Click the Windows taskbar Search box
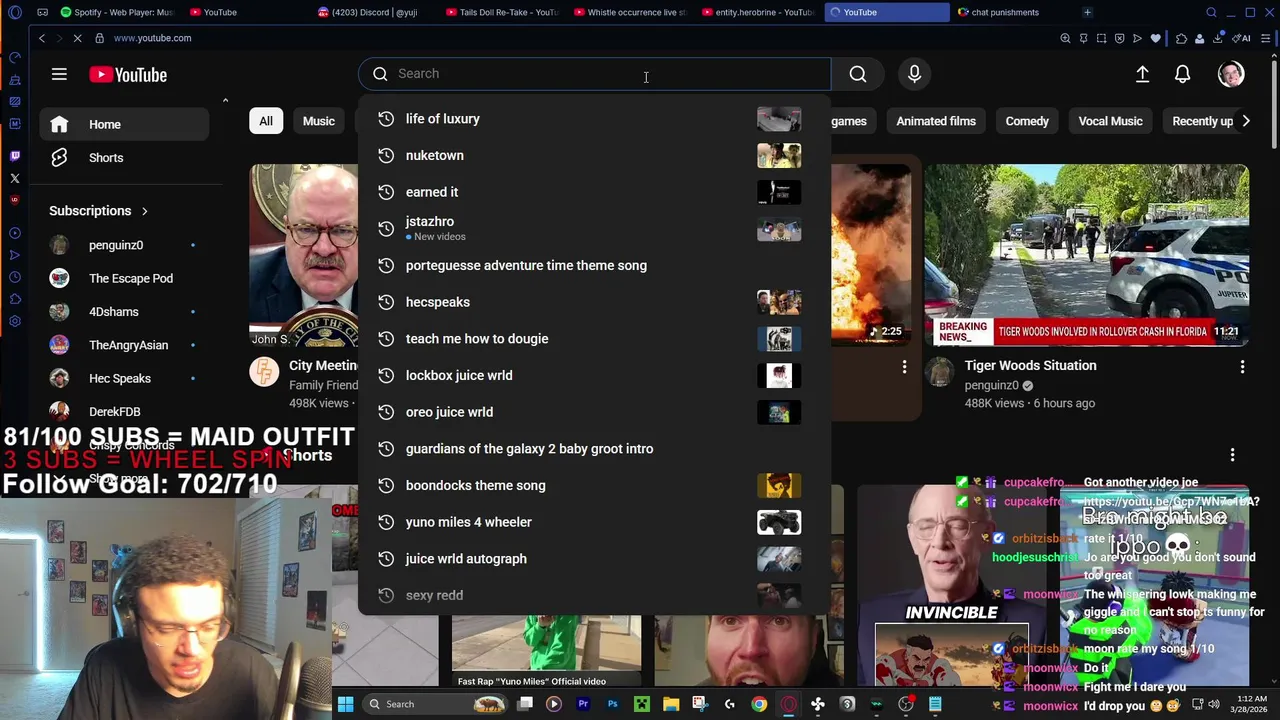The image size is (1280, 720). tap(435, 704)
